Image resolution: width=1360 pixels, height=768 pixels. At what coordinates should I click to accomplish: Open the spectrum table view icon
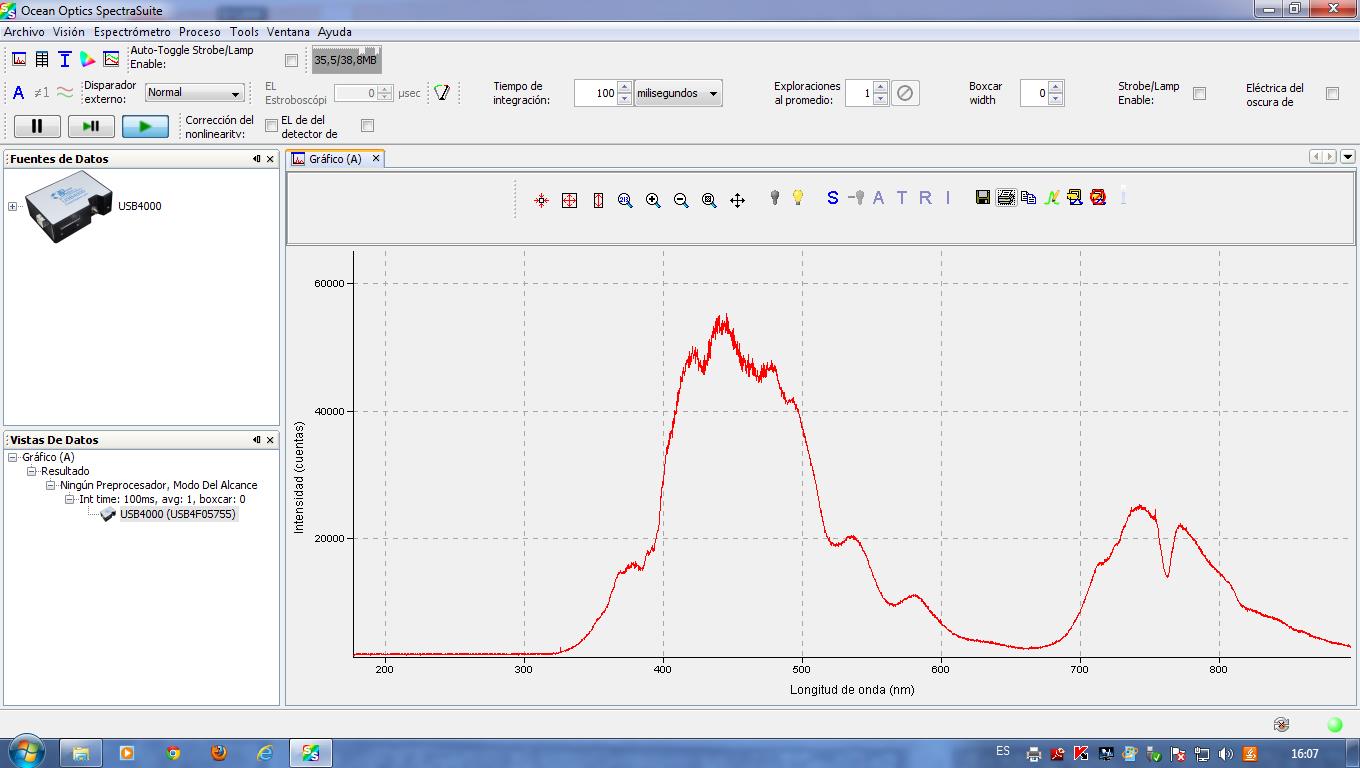coord(42,59)
